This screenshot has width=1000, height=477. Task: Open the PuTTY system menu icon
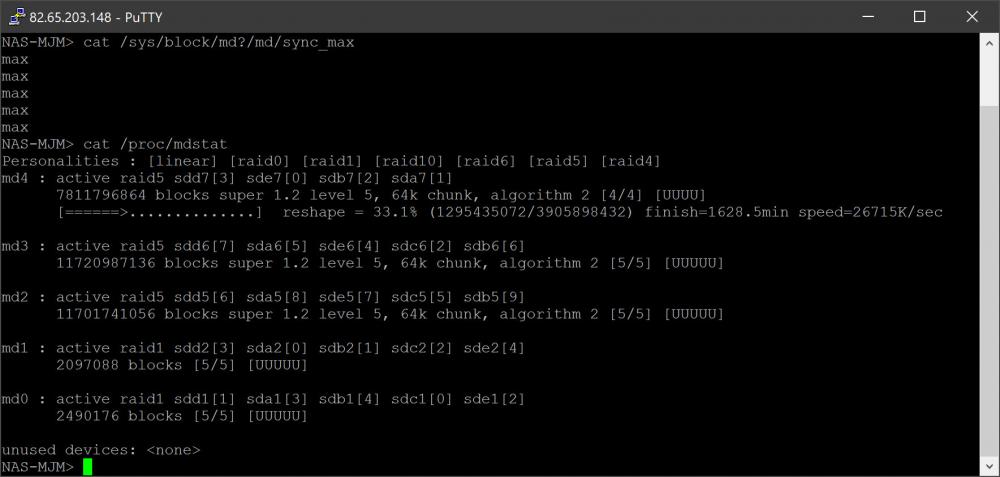click(15, 16)
